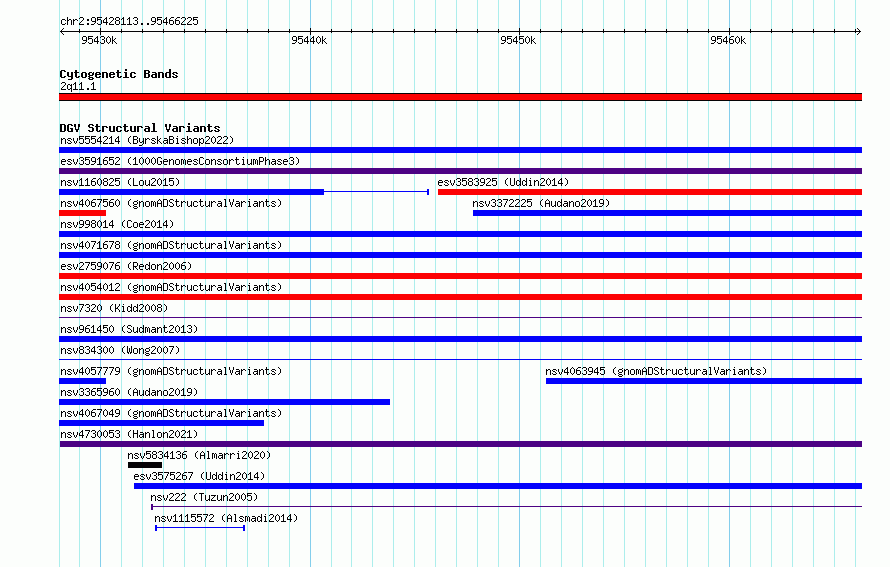Click the nsv998014 (Coe2014) label
The height and width of the screenshot is (567, 890).
tap(117, 224)
